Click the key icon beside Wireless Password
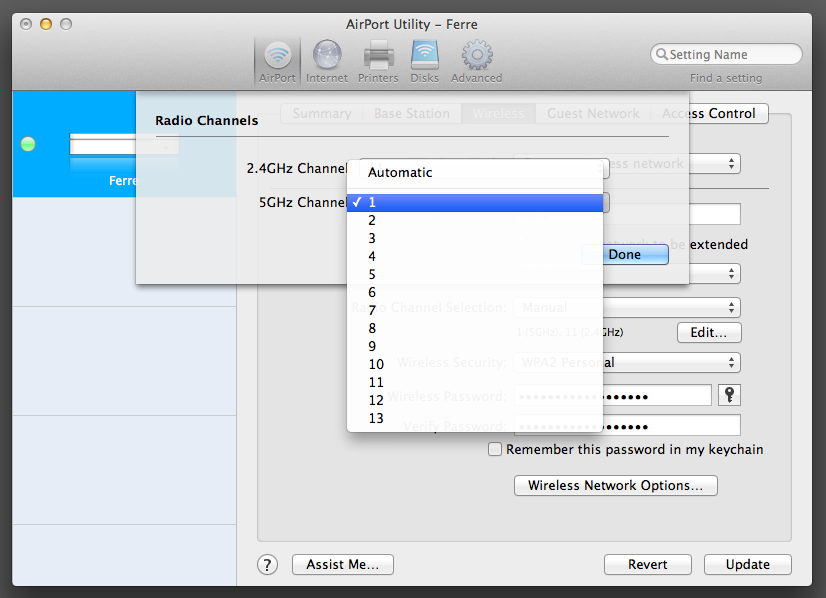 tap(729, 395)
